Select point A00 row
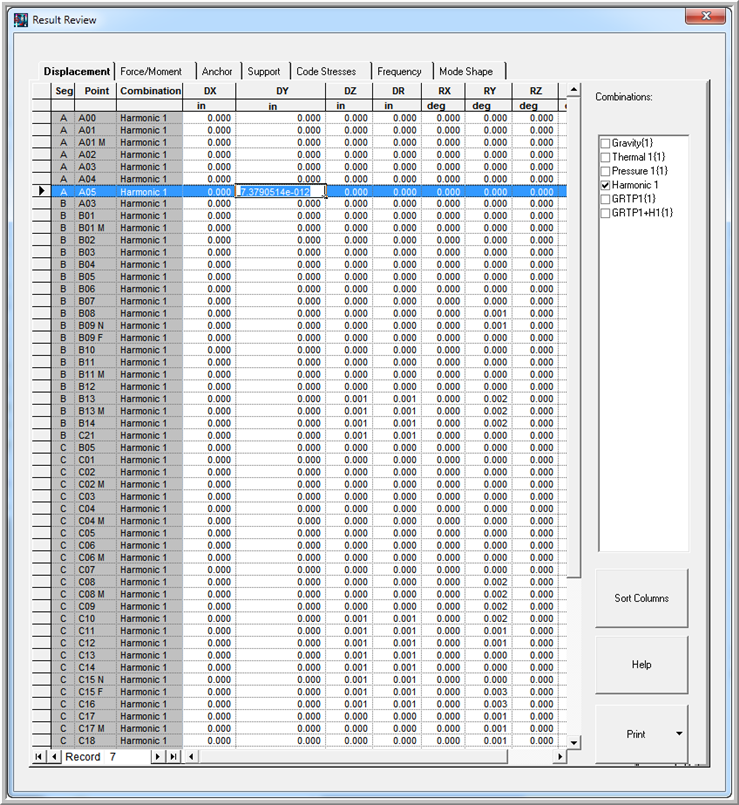 click(299, 118)
